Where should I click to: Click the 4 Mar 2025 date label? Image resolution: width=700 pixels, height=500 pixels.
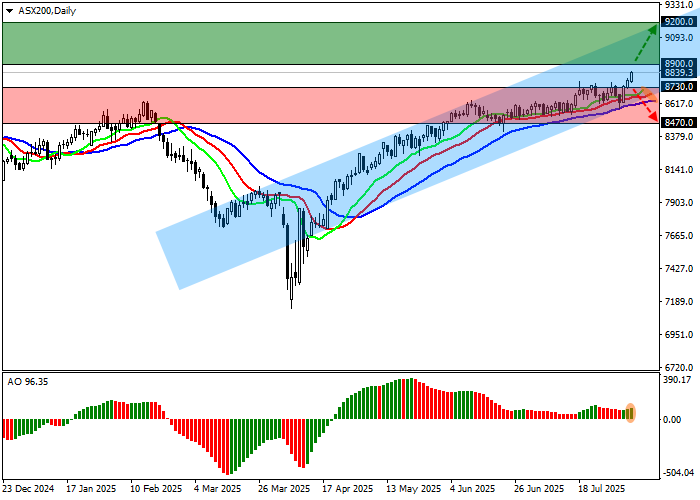coord(218,489)
